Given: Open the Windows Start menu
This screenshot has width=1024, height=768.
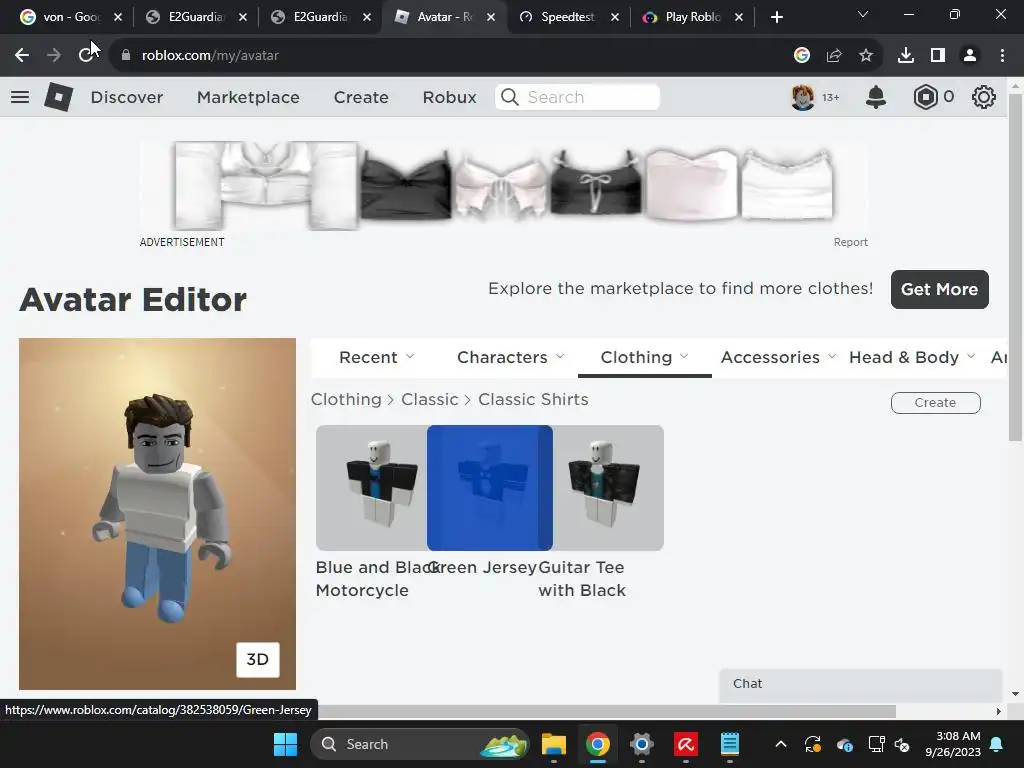Looking at the screenshot, I should (x=285, y=744).
